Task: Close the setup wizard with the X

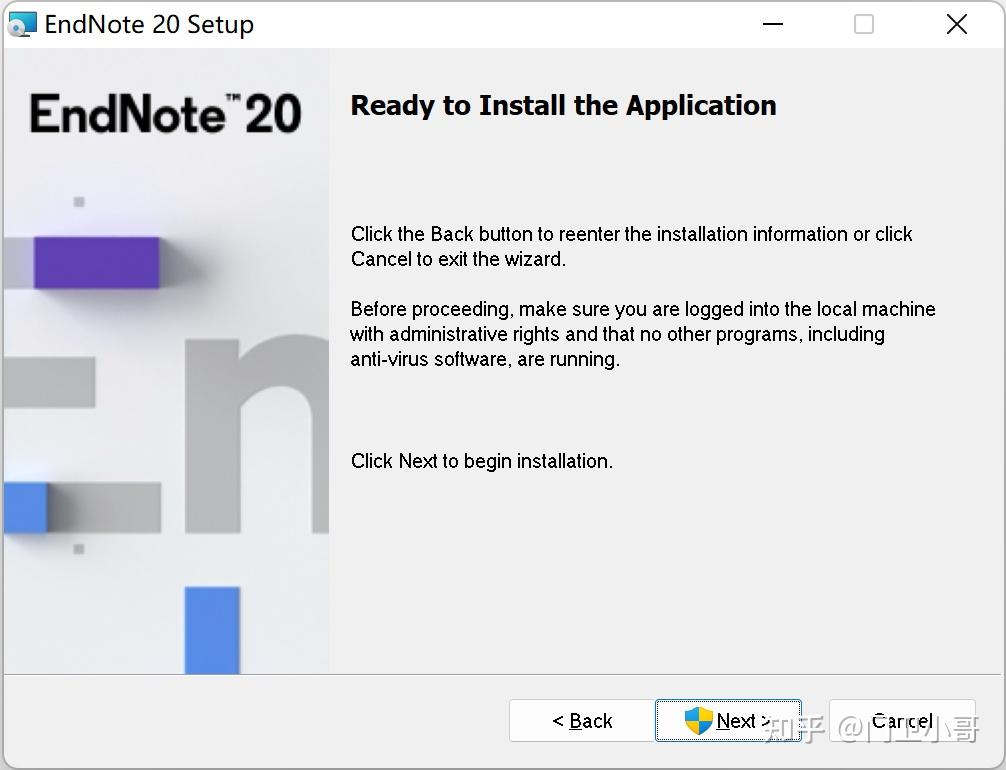Action: pyautogui.click(x=956, y=23)
